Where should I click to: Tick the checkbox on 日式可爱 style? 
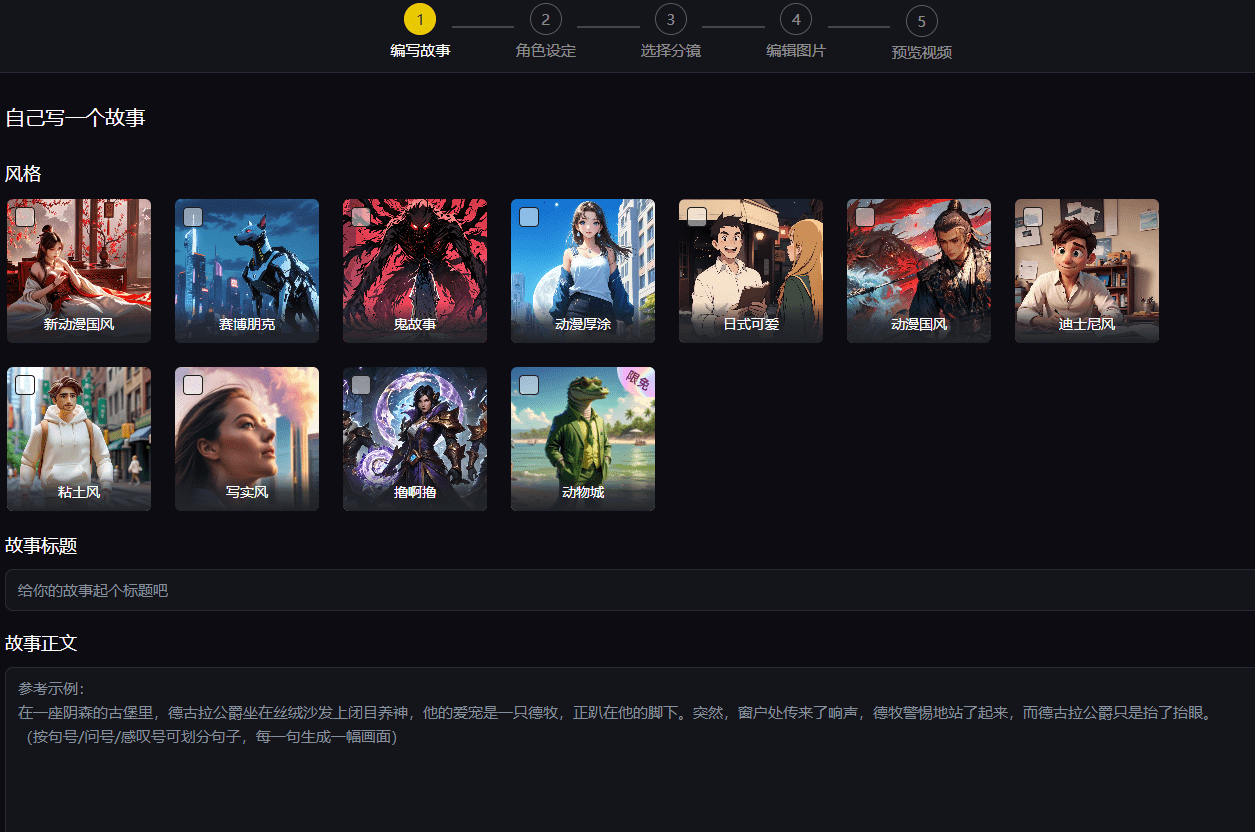coord(697,217)
